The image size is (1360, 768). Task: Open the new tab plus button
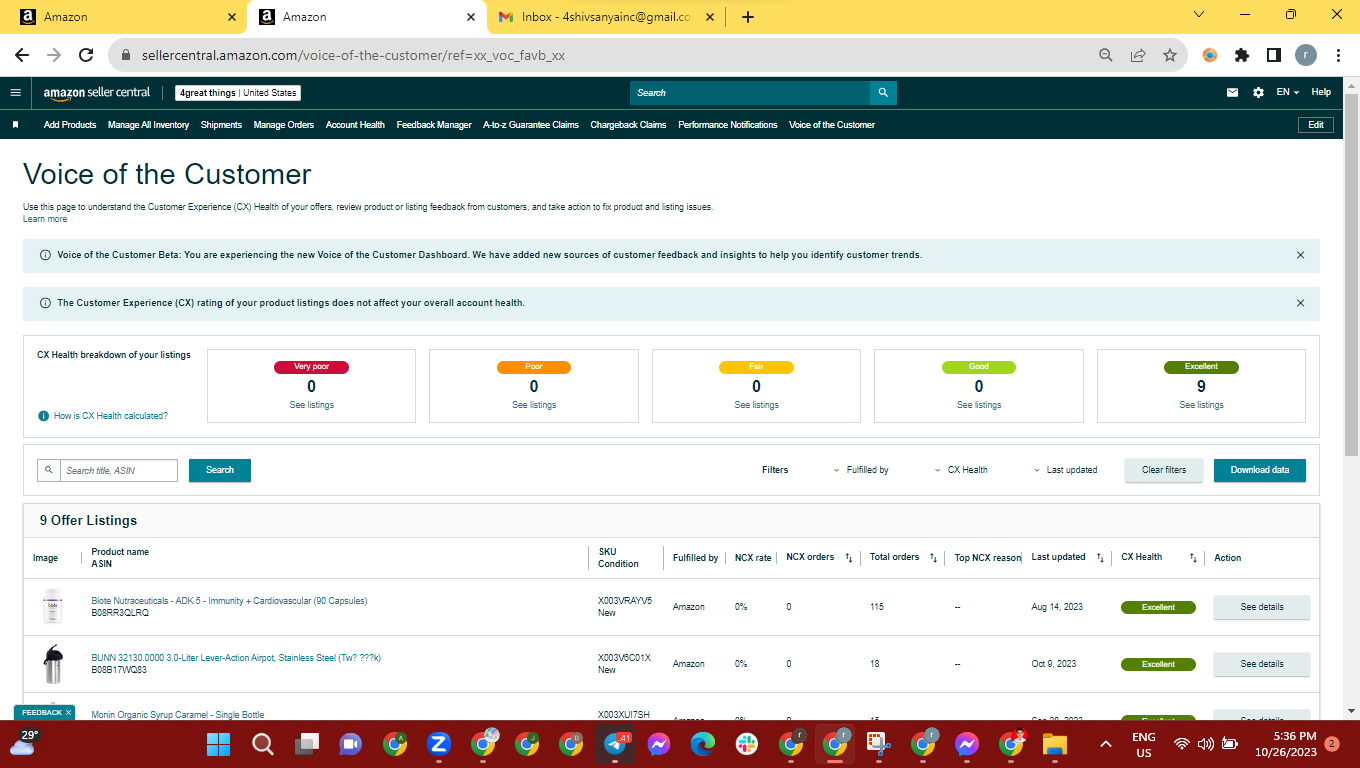coord(748,16)
